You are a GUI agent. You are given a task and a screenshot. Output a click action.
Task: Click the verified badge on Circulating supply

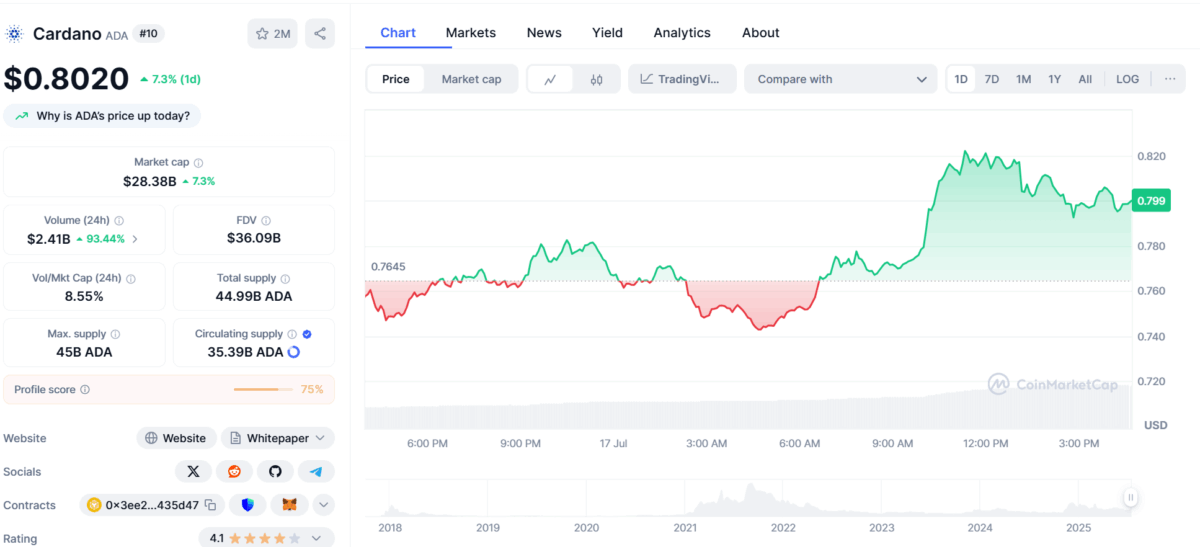coord(307,334)
